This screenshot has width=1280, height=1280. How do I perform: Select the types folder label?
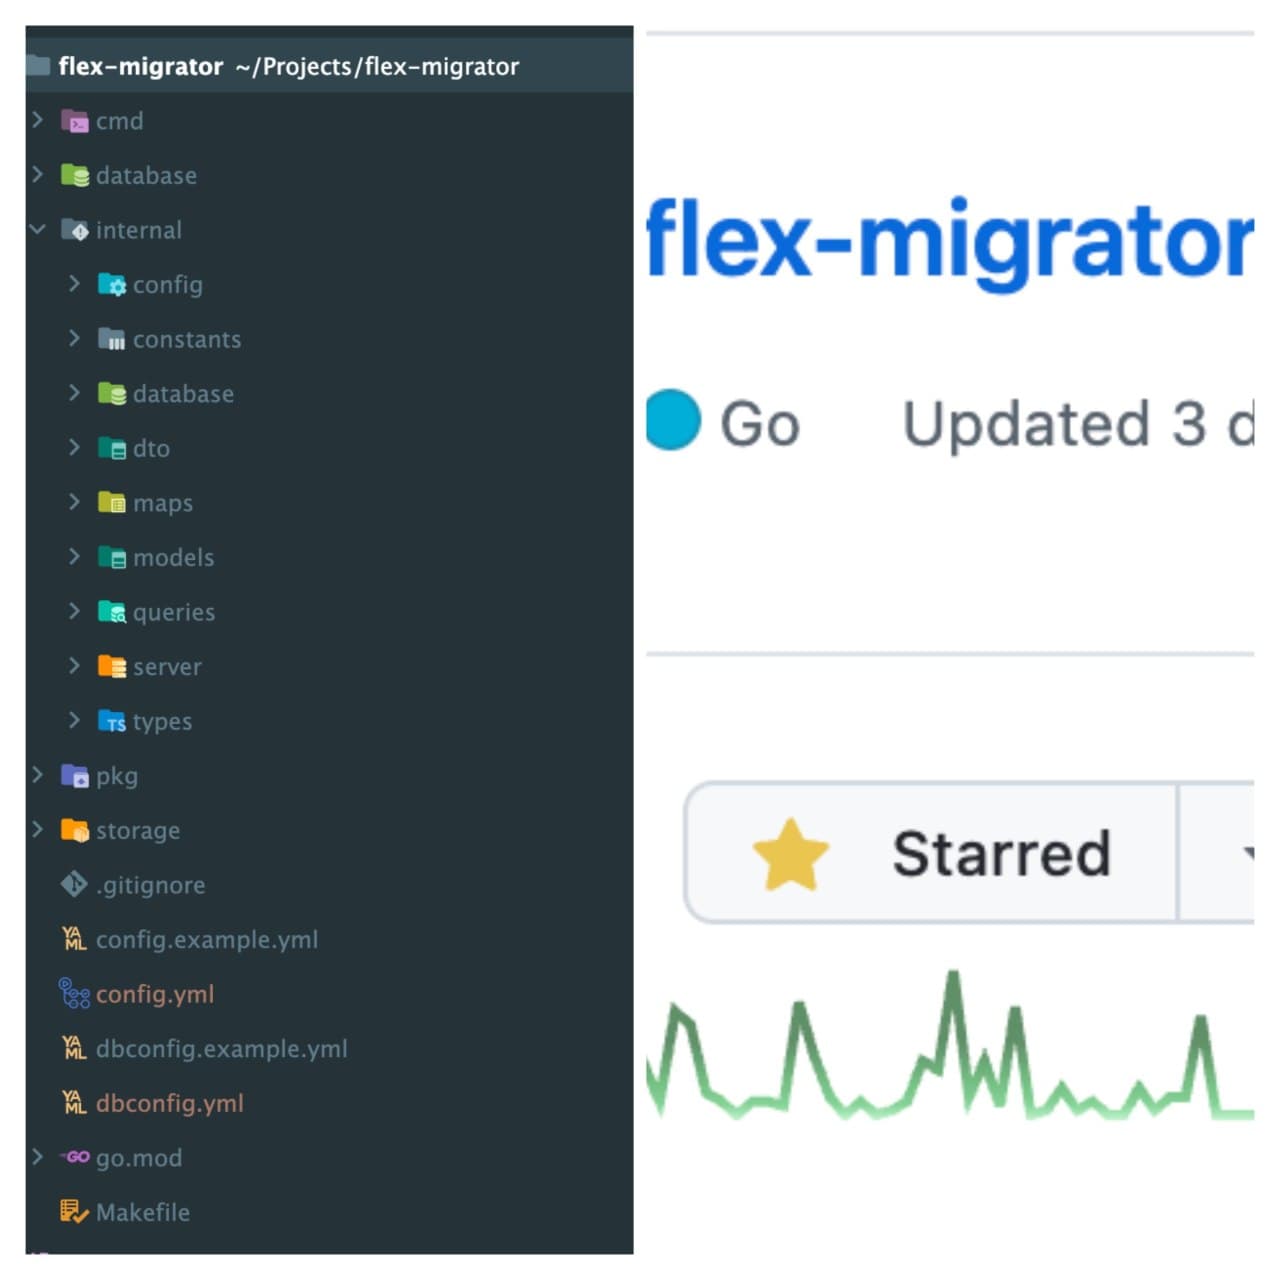click(x=162, y=722)
